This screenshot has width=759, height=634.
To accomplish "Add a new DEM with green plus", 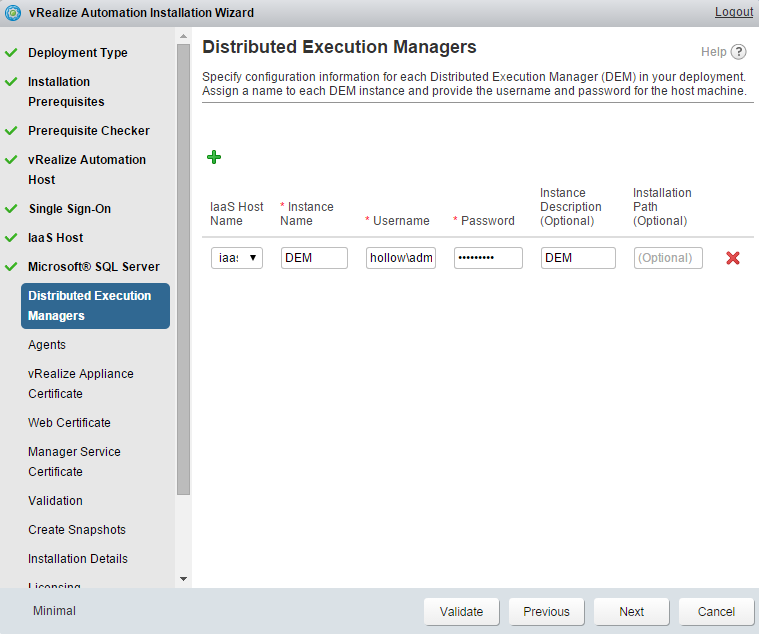I will point(214,157).
